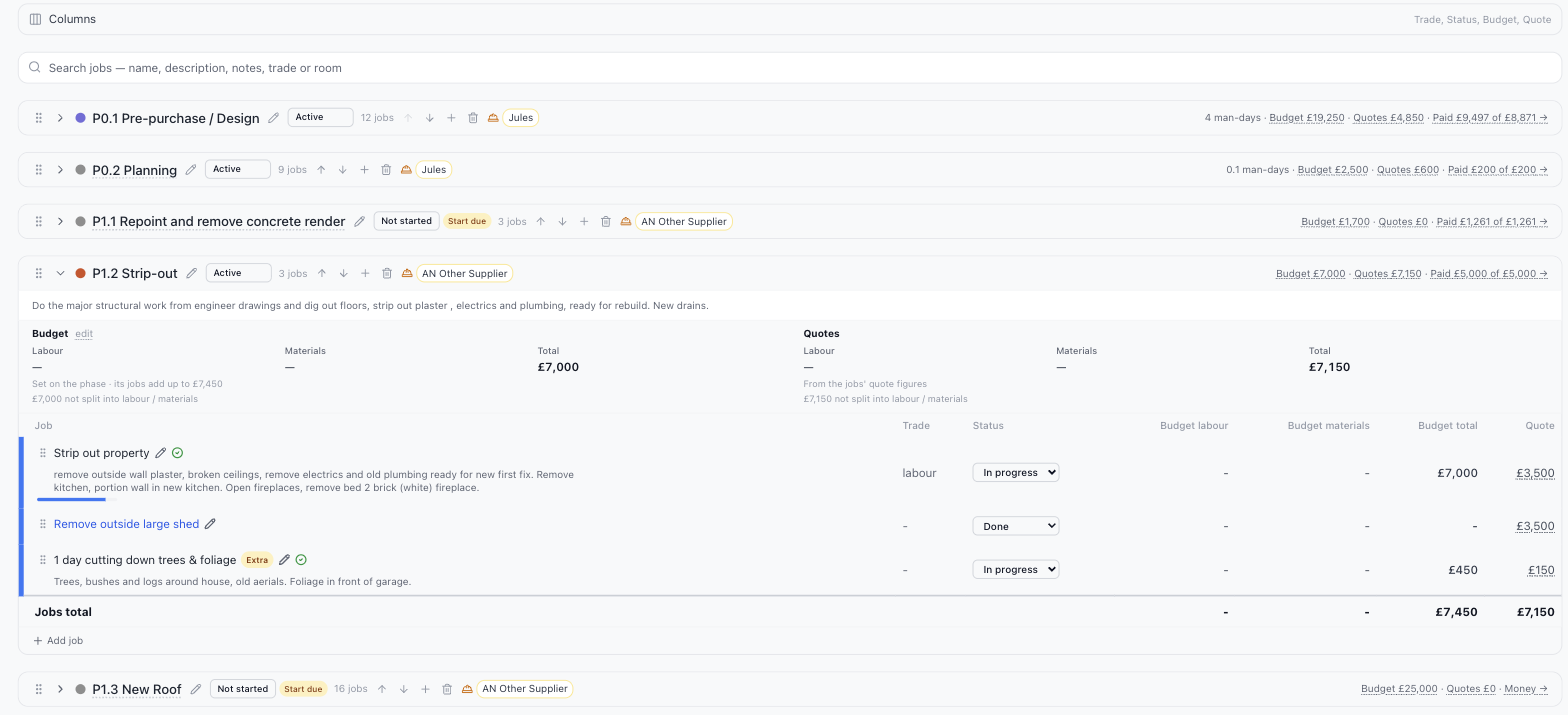This screenshot has width=1568, height=715.
Task: Add a job to the P0.2 Planning phase
Action: tap(364, 170)
